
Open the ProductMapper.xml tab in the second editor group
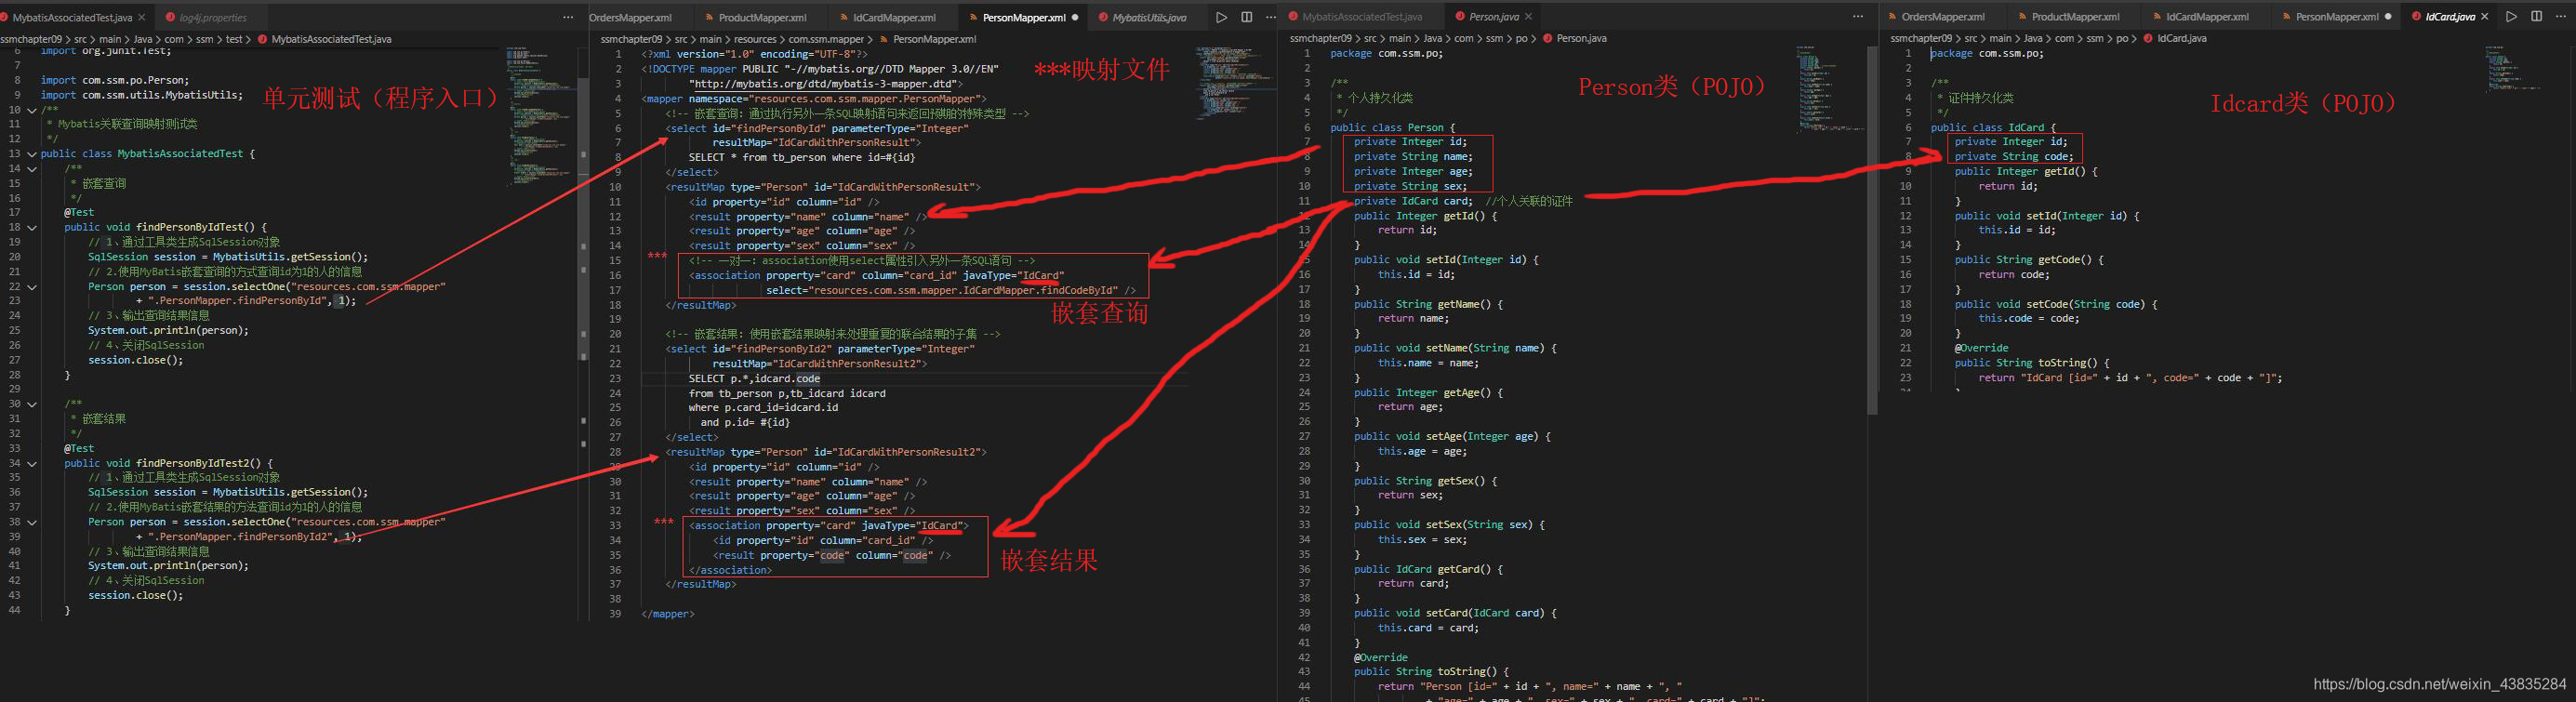point(762,17)
